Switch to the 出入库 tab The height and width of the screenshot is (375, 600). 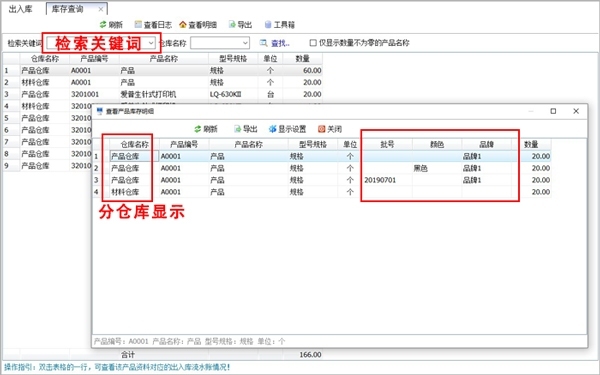(21, 9)
